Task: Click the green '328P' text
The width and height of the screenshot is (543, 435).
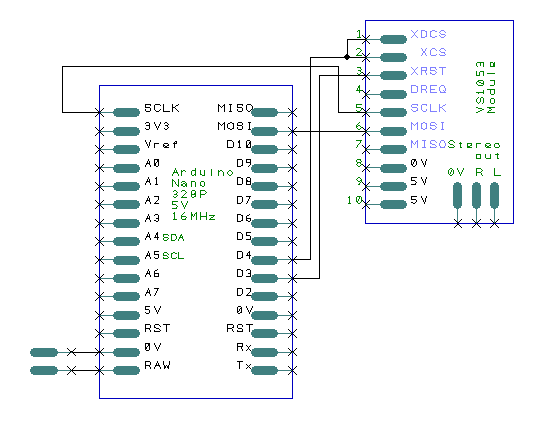Action: click(189, 194)
